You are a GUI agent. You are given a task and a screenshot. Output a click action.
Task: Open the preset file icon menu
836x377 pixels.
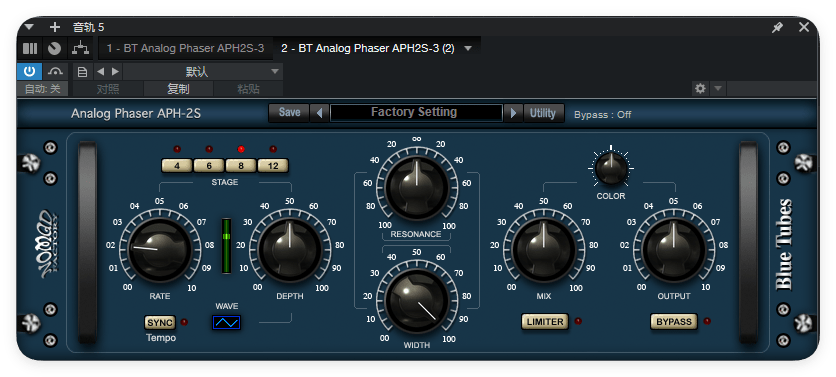pos(82,71)
